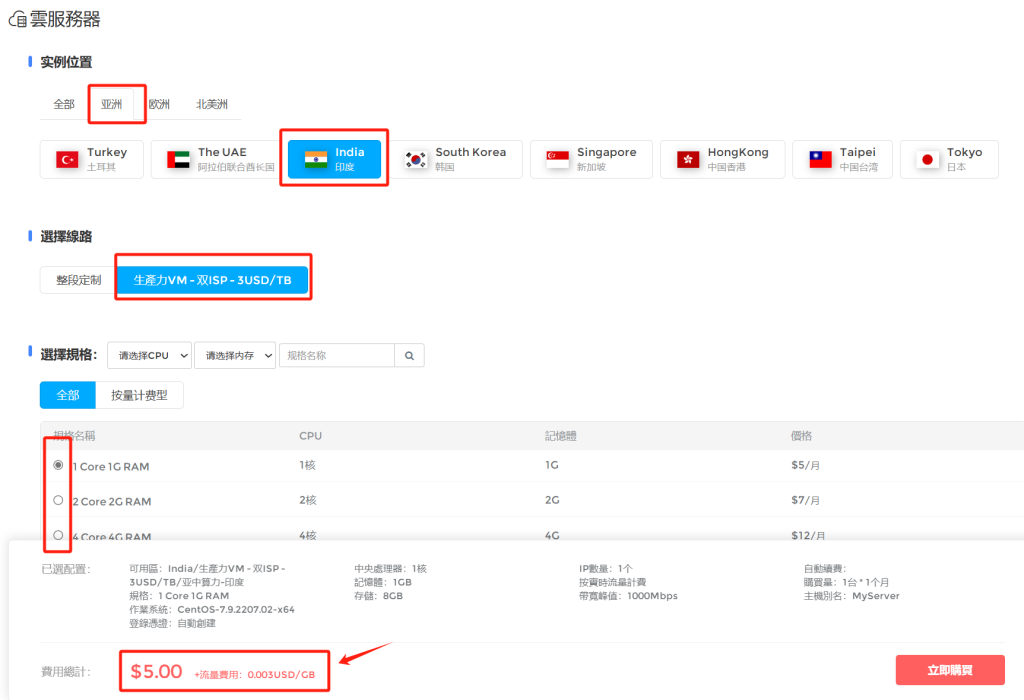
Task: Click the Singapore flag icon
Action: [557, 159]
